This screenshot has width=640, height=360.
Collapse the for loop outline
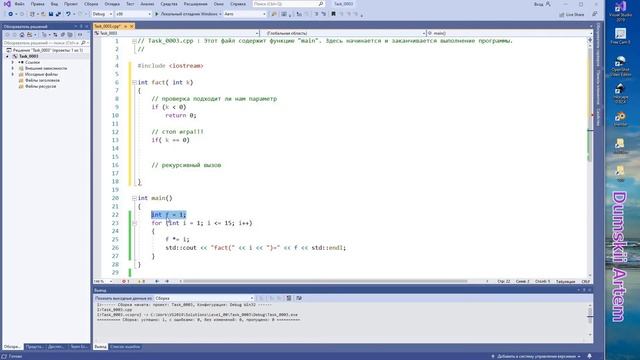tap(134, 223)
